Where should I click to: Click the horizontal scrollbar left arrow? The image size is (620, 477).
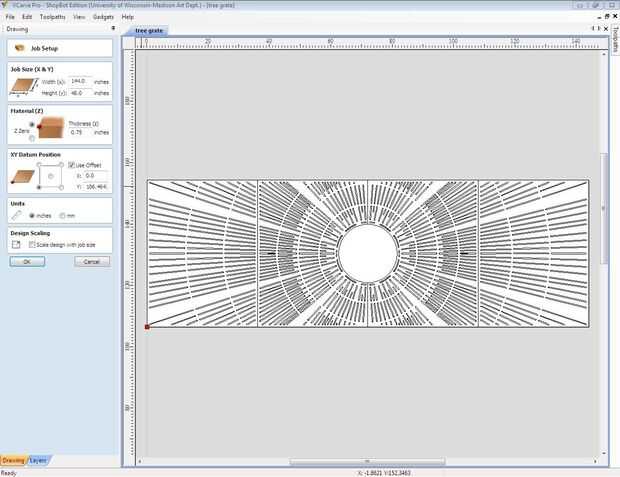(x=140, y=461)
